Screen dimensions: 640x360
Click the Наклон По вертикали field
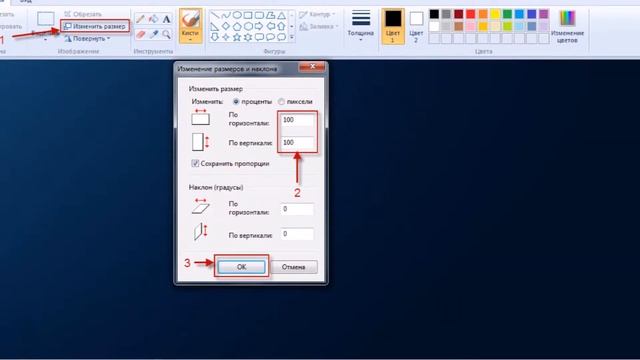297,234
